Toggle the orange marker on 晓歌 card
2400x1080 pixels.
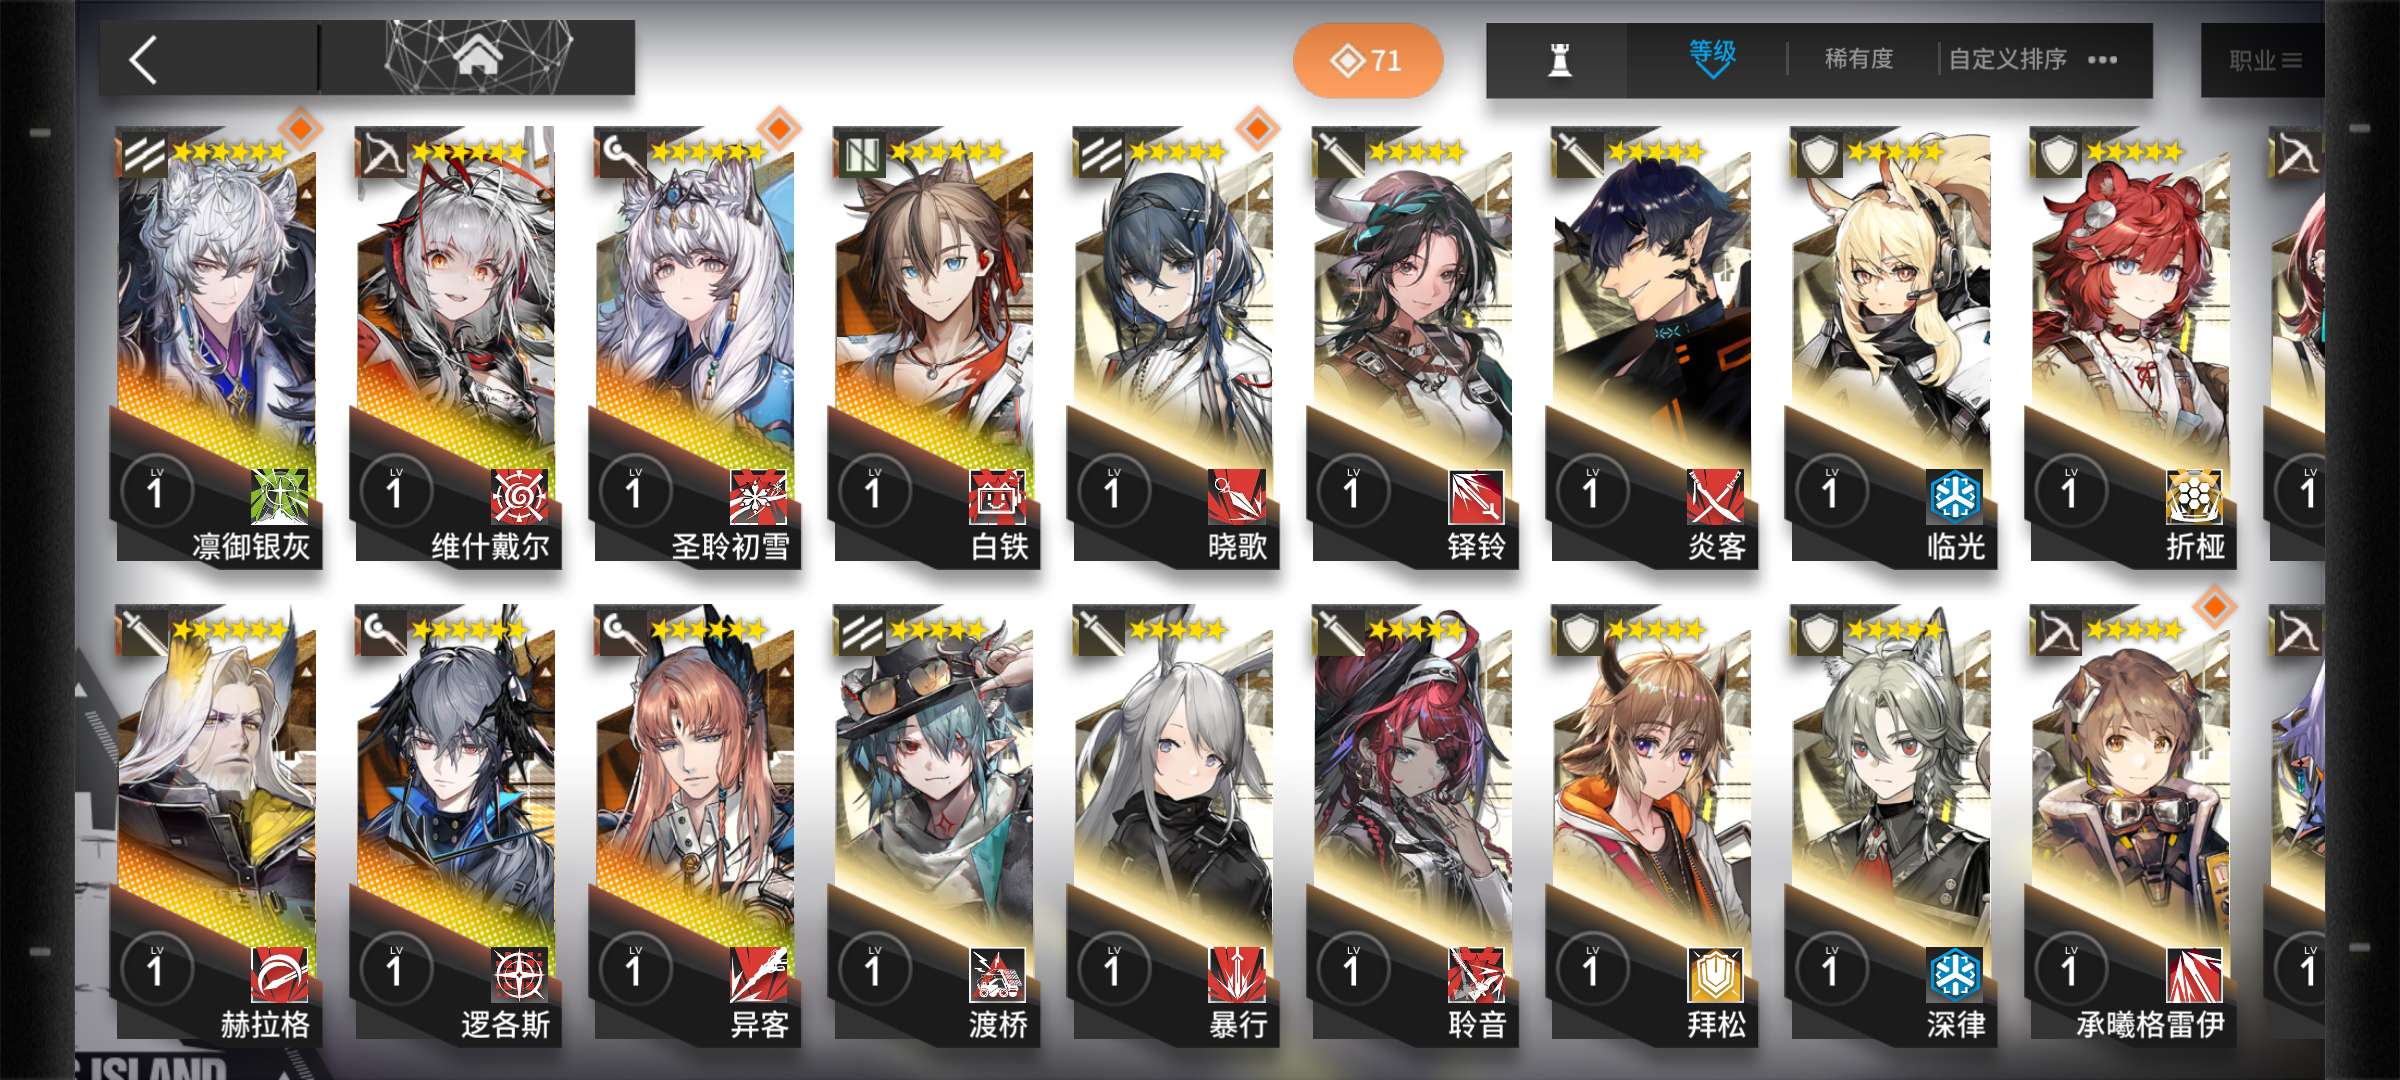[x=1257, y=128]
